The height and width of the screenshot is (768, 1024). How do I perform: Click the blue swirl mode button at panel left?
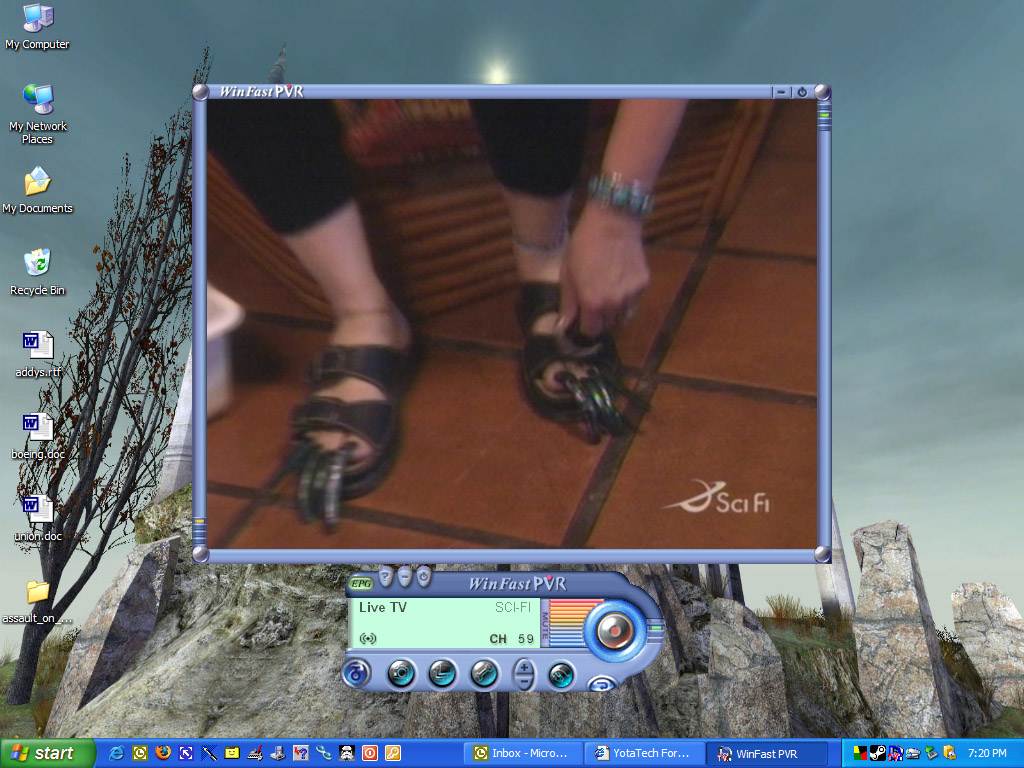[x=356, y=673]
